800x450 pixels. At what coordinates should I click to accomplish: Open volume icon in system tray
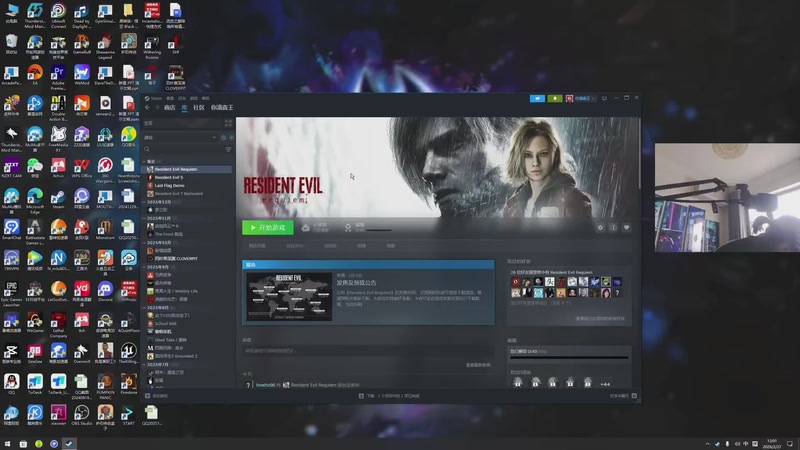pos(736,444)
